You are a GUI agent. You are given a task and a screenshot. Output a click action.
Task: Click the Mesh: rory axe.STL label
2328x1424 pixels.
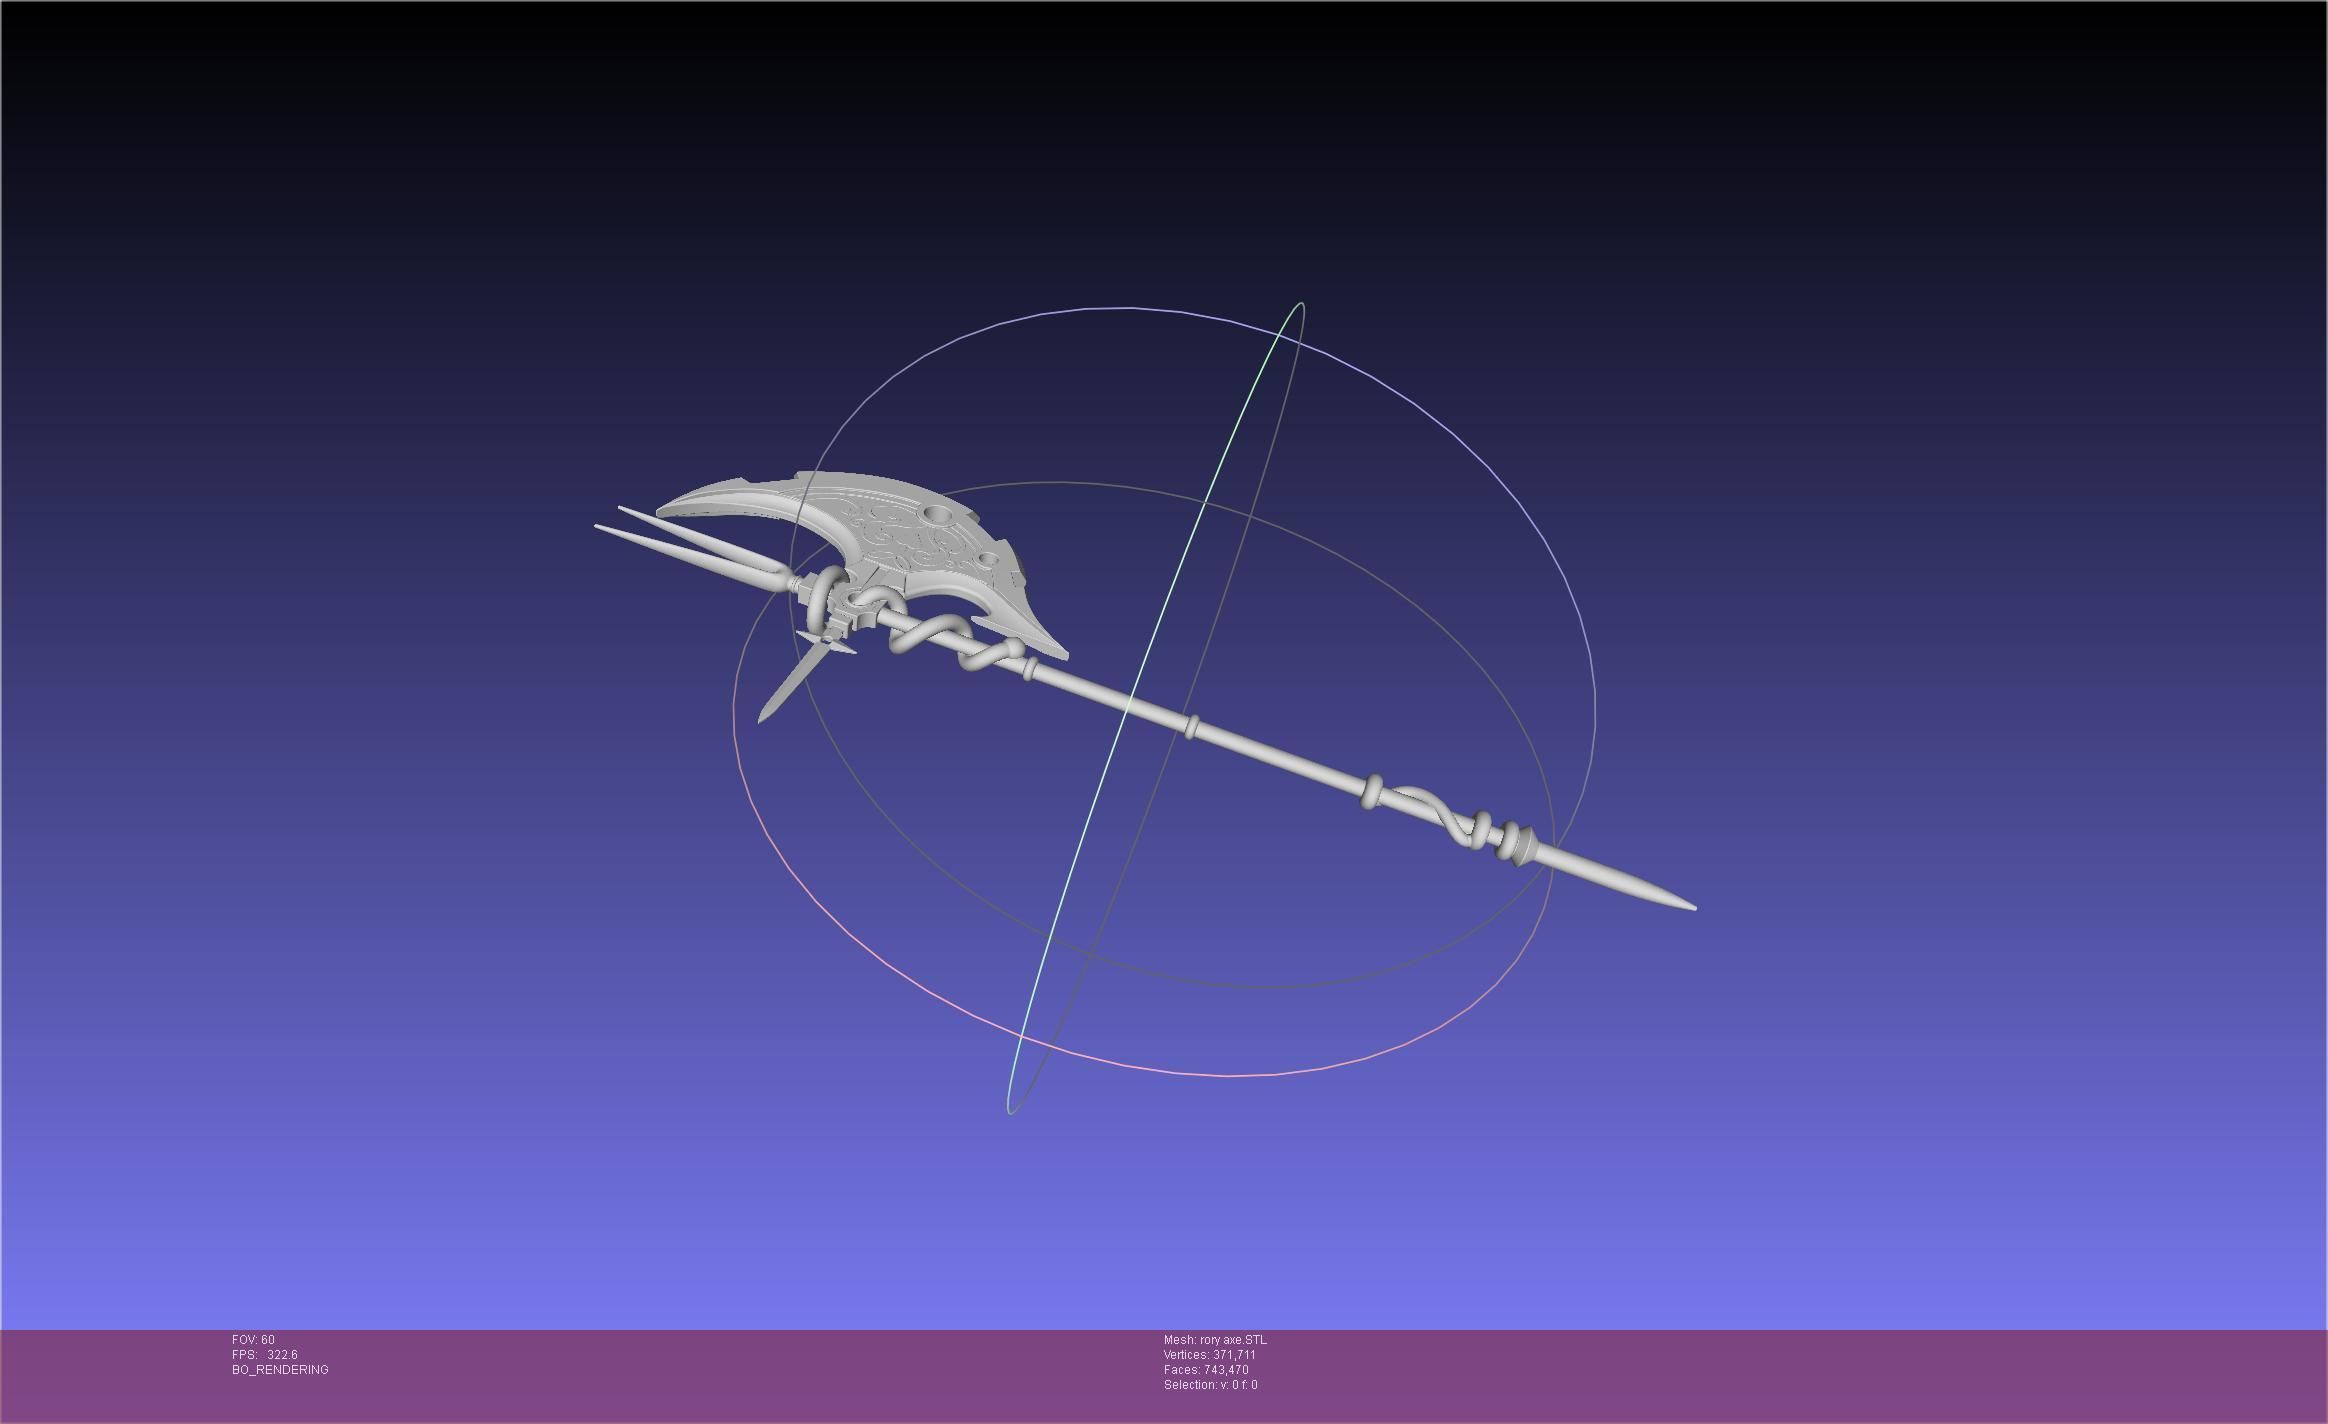click(x=1214, y=1340)
